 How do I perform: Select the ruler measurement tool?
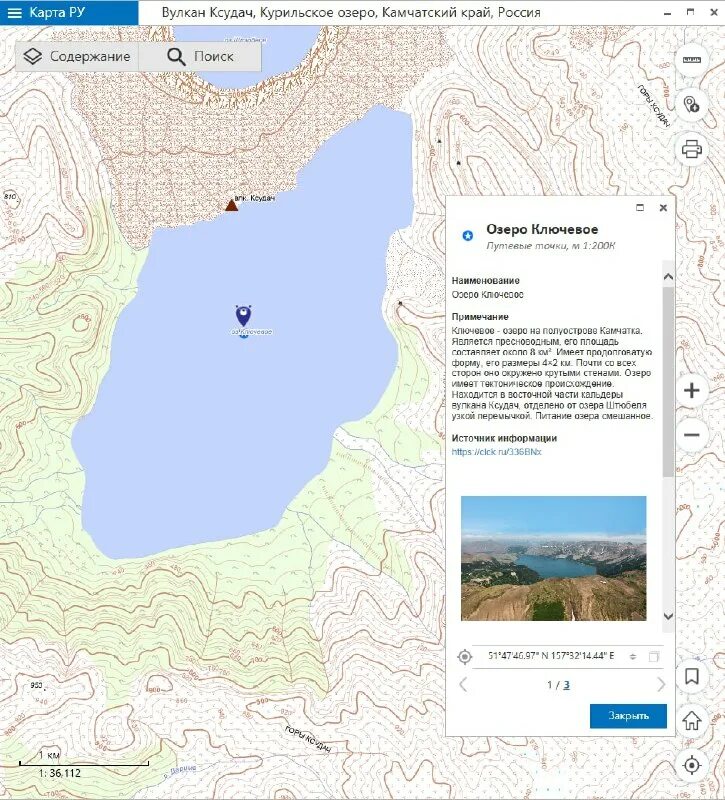point(691,60)
